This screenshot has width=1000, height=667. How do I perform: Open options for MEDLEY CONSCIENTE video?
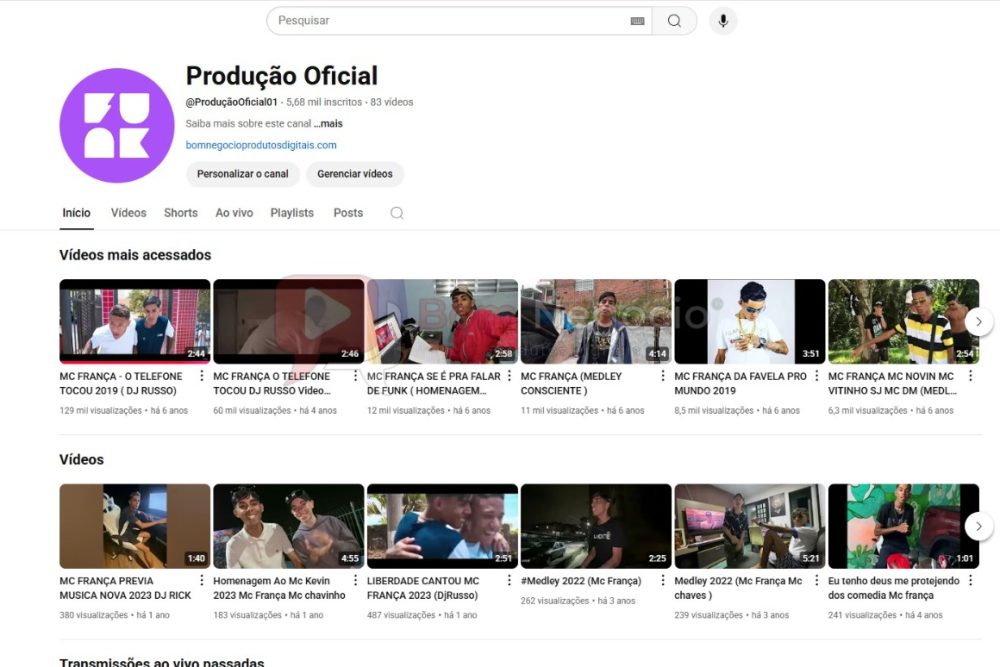coord(663,376)
